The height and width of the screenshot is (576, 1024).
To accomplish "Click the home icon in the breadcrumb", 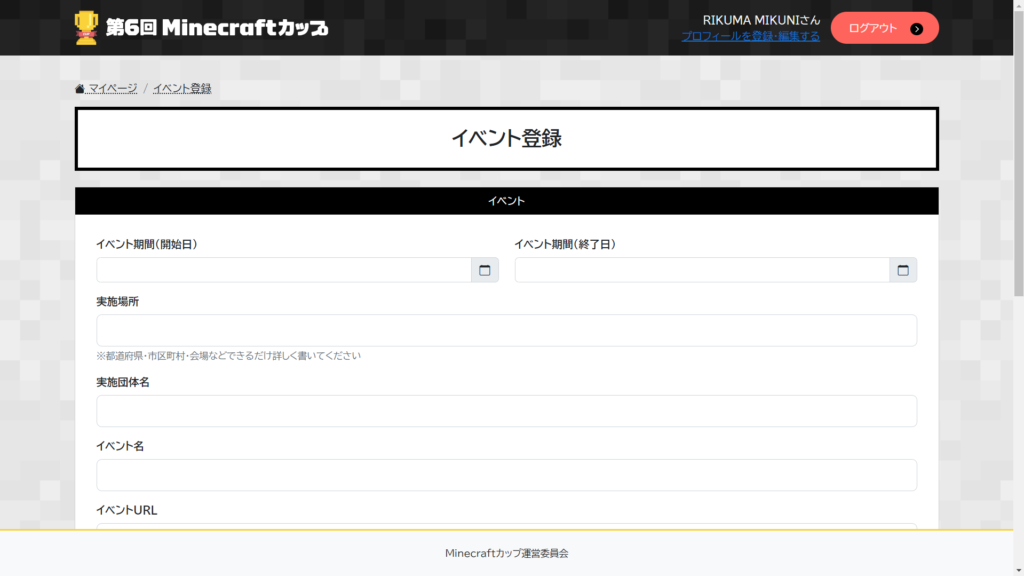I will (x=80, y=89).
